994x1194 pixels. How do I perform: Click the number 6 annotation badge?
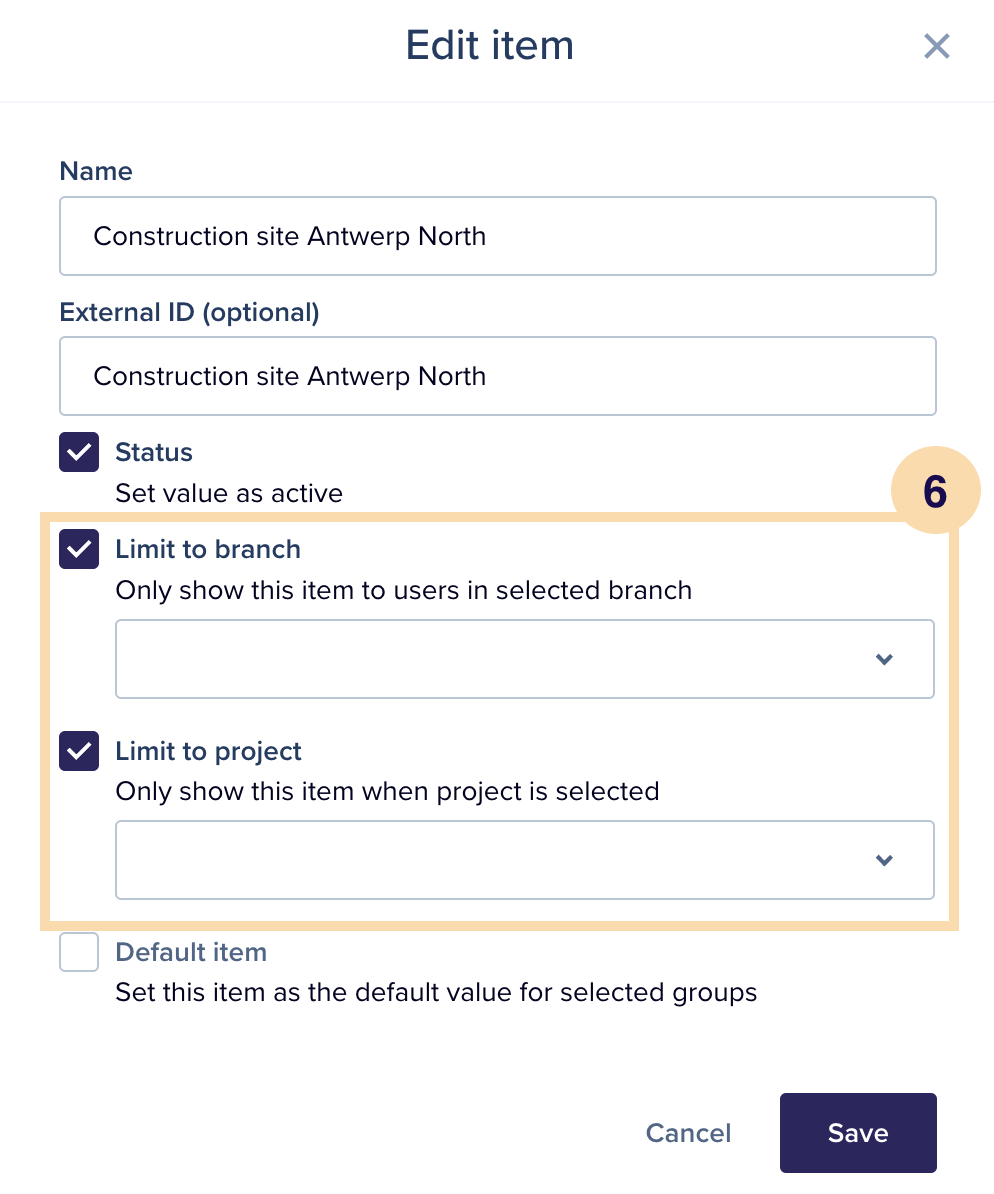click(x=935, y=490)
